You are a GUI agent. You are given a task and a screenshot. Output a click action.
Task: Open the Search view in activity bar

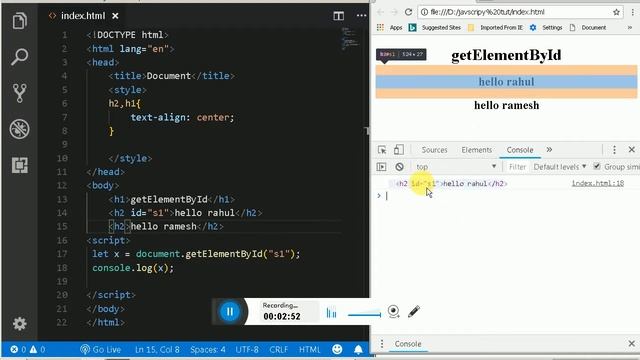(x=19, y=57)
